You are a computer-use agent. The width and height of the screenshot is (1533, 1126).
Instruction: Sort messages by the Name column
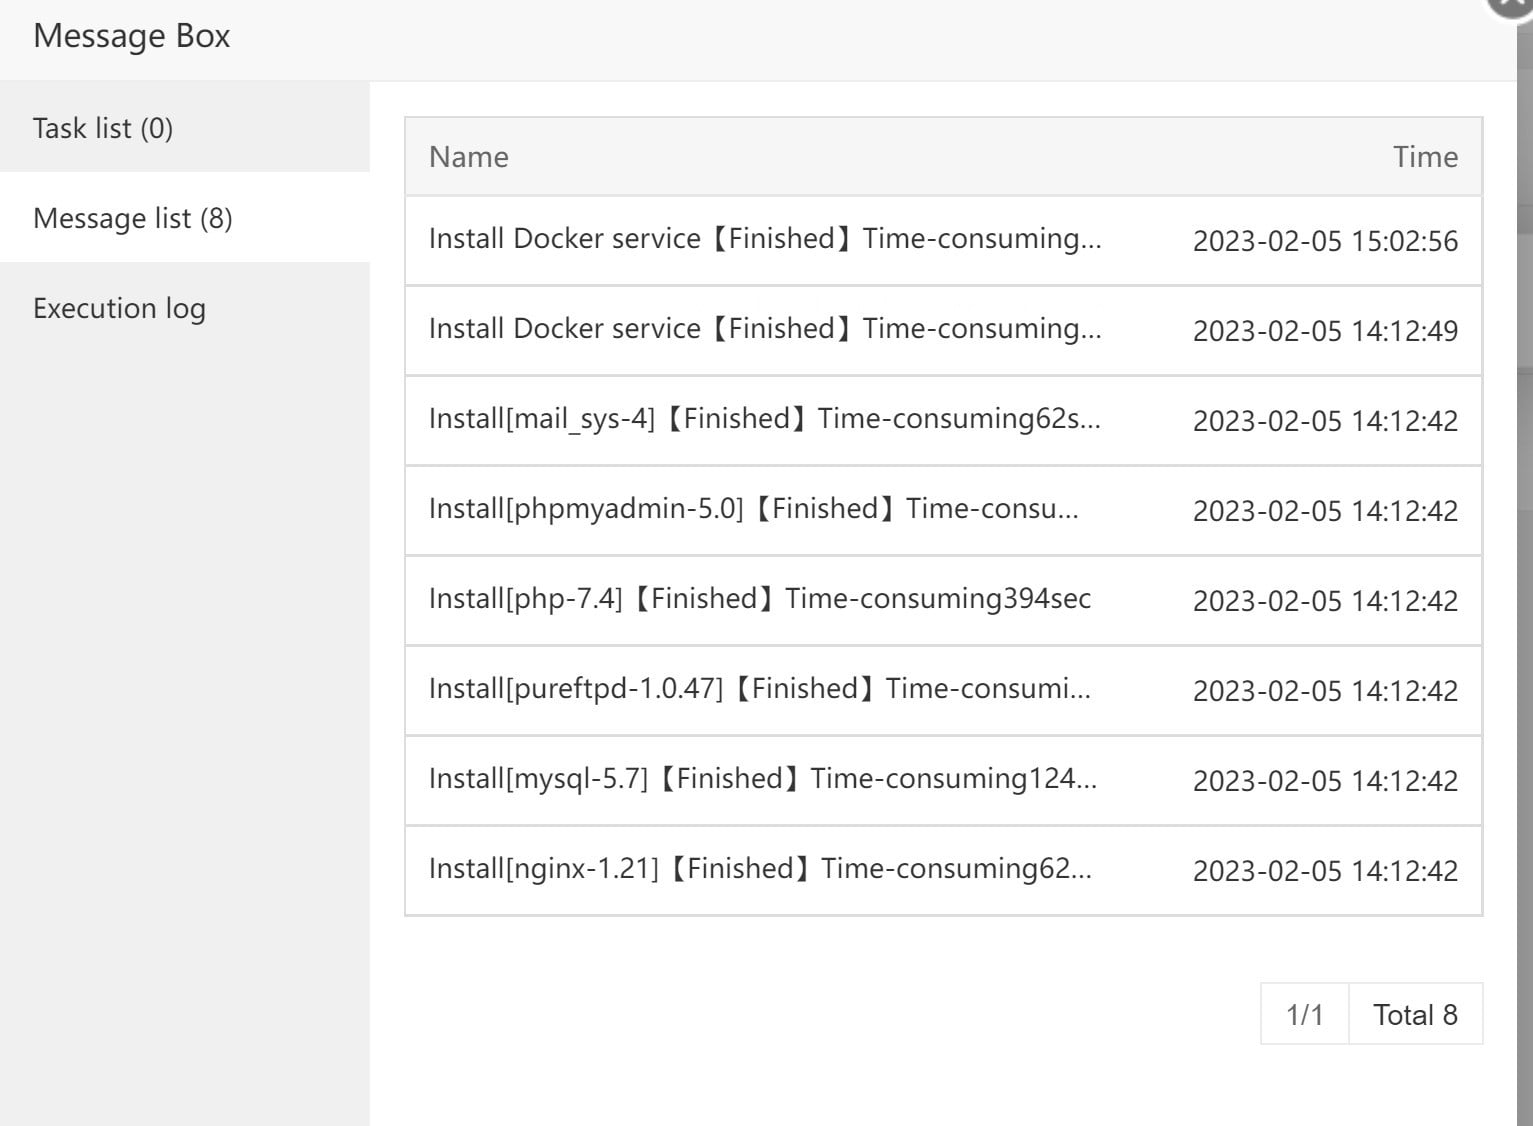point(468,157)
